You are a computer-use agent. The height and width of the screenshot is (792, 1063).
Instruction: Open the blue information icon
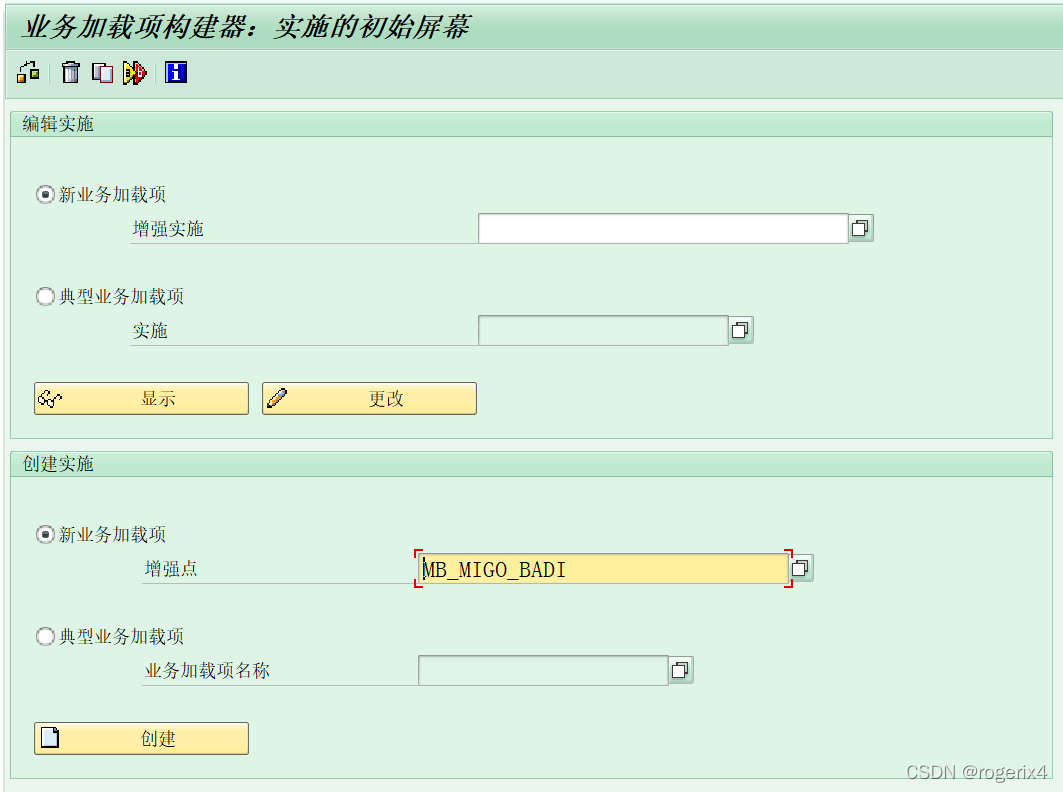pyautogui.click(x=175, y=72)
